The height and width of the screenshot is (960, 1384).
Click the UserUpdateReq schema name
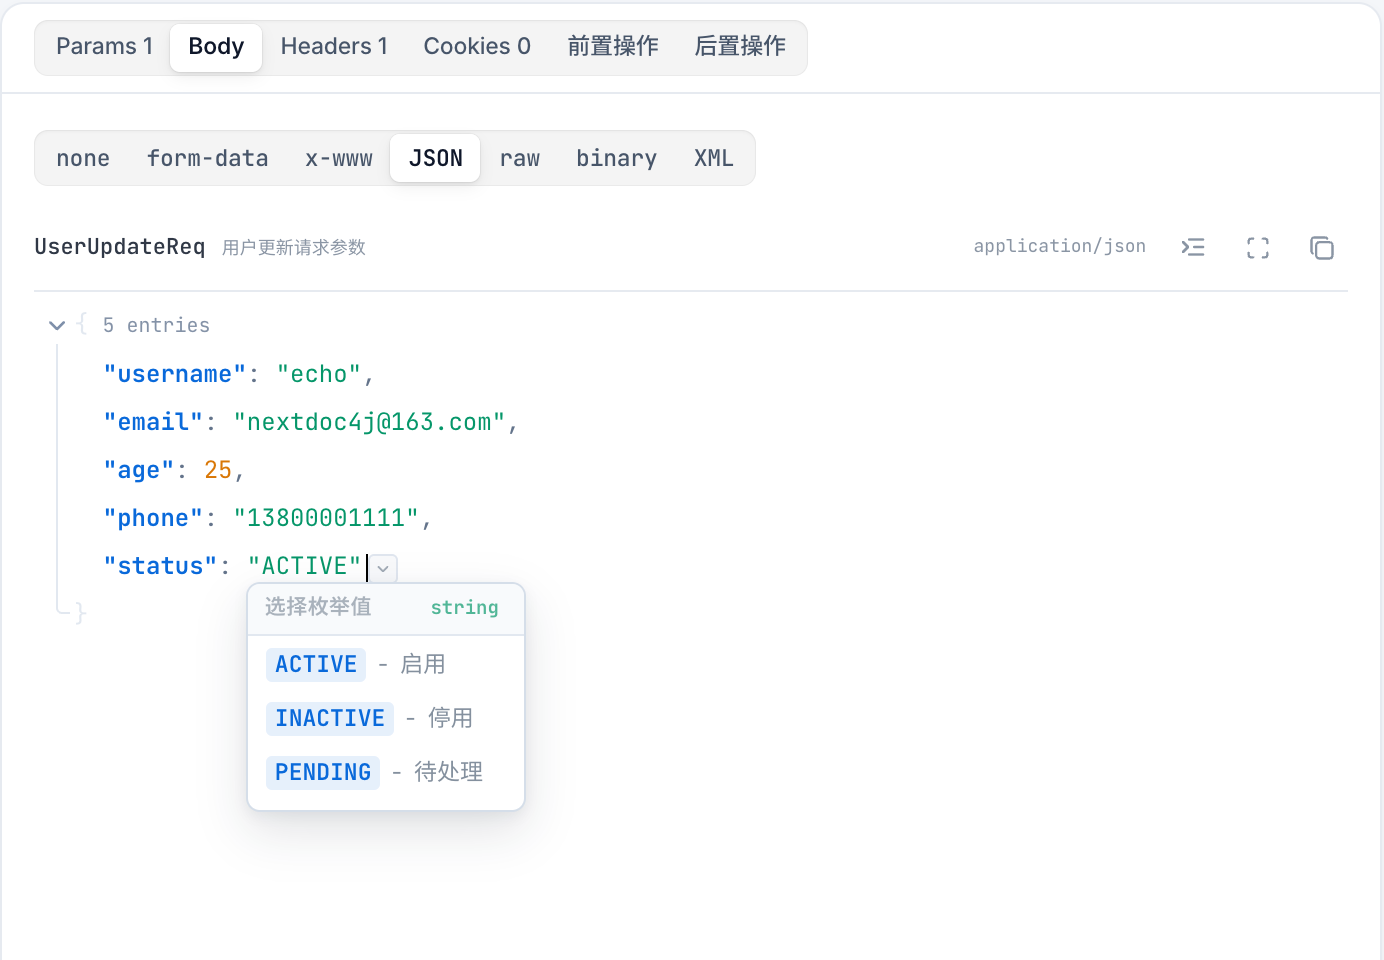click(120, 247)
